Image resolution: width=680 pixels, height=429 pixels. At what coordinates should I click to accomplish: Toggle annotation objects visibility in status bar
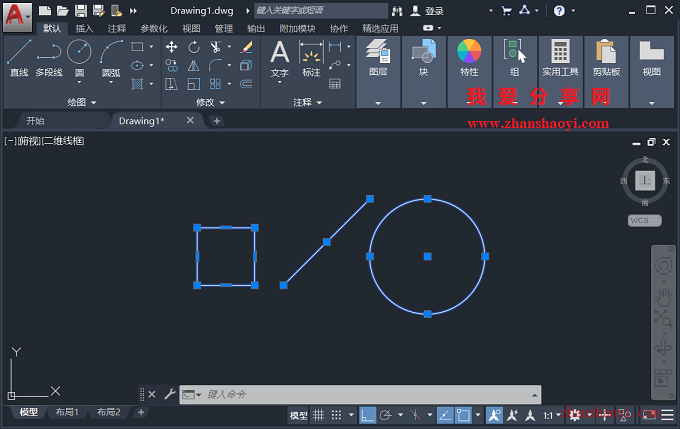tap(494, 415)
